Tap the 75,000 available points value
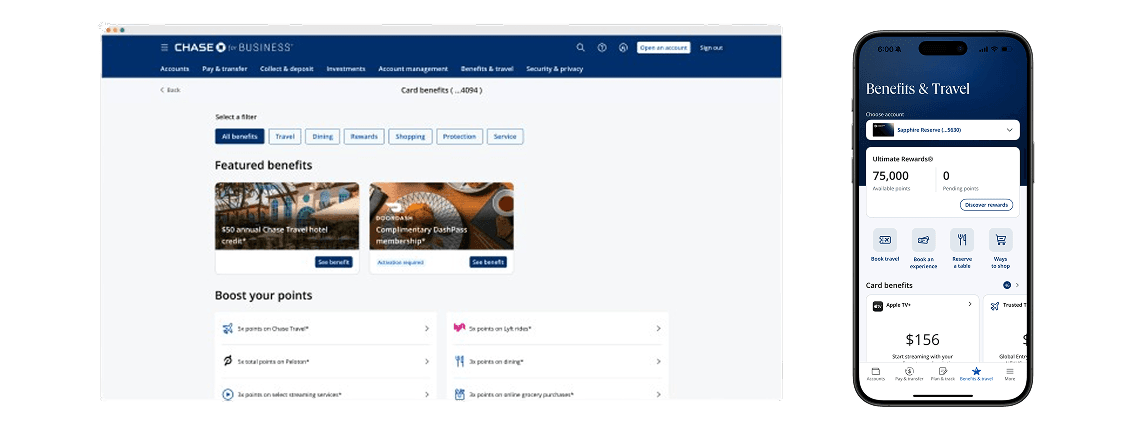Screen dimensions: 1136x437 (890, 176)
